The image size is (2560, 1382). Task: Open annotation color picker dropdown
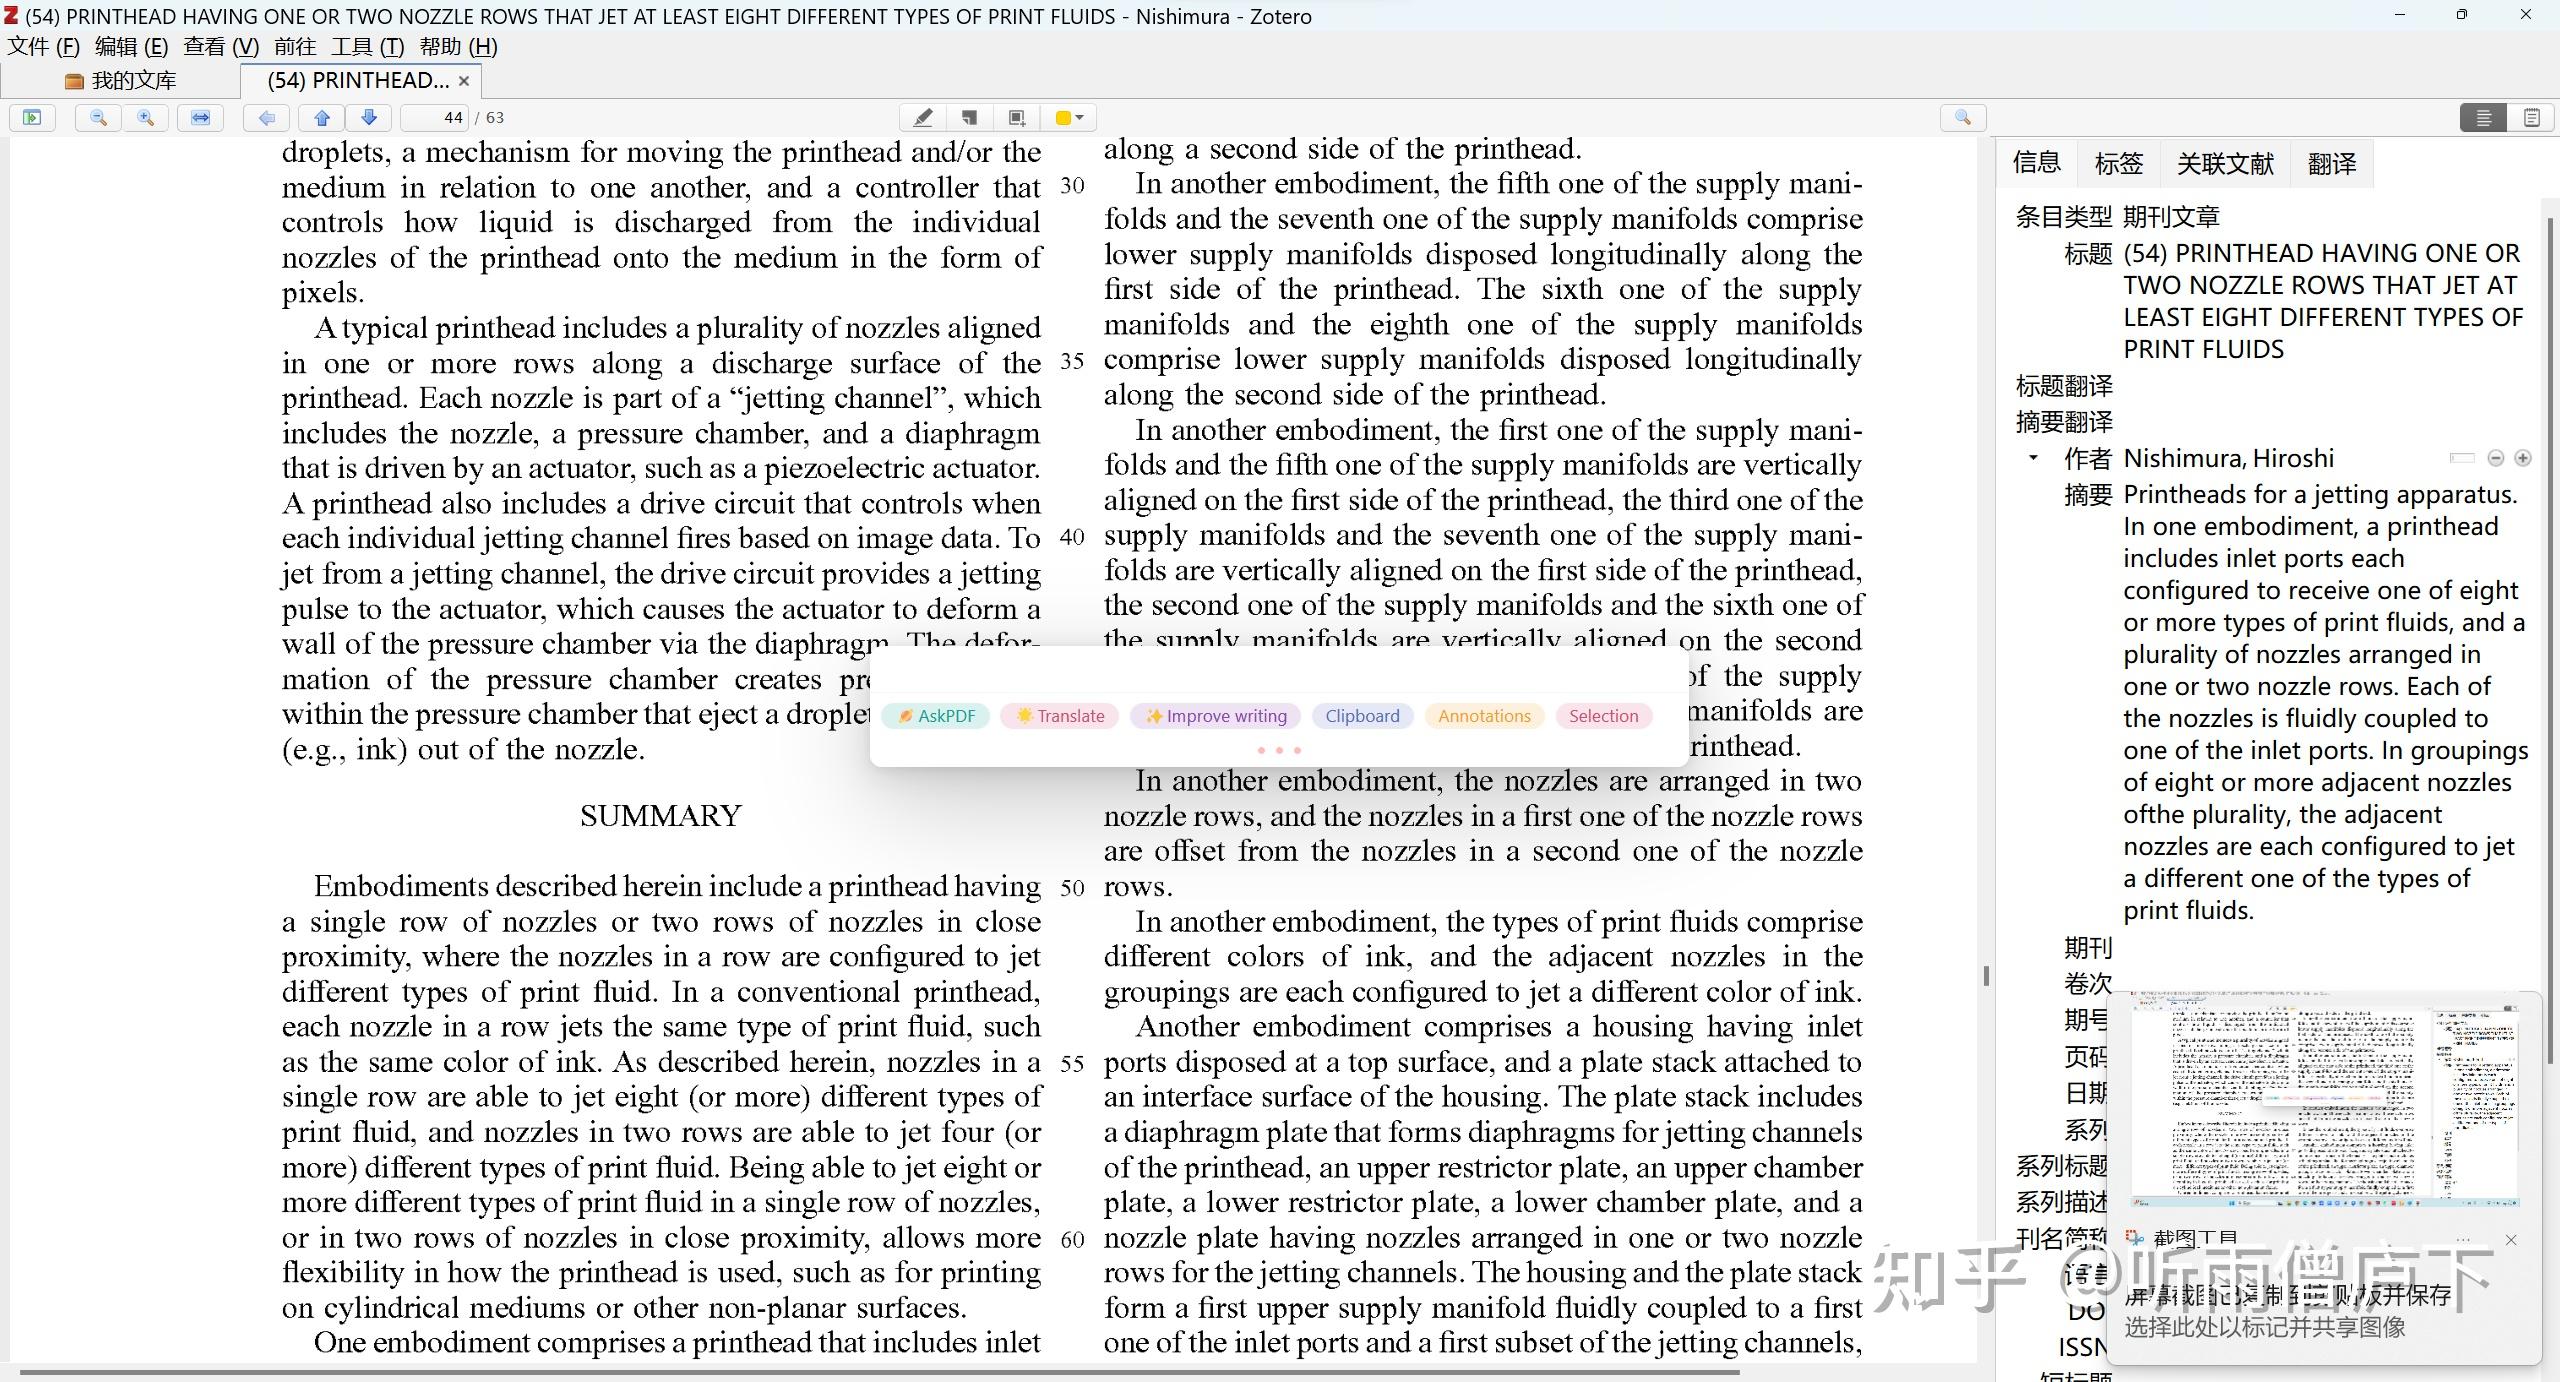tap(1069, 118)
